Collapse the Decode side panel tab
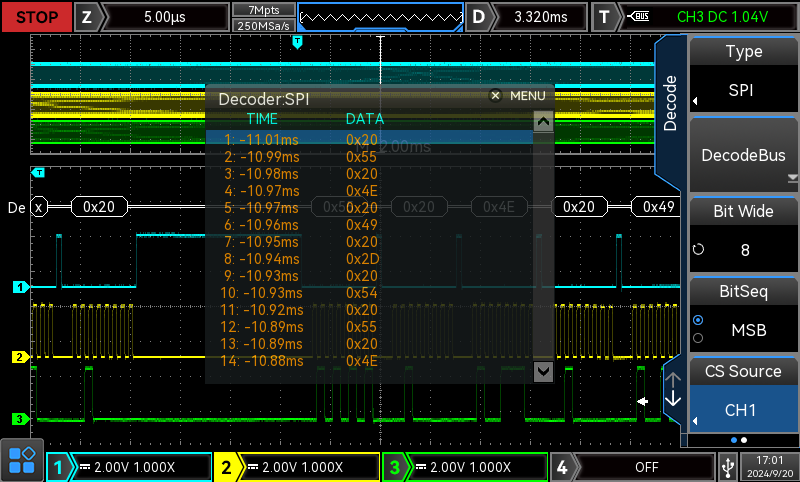 pyautogui.click(x=670, y=104)
